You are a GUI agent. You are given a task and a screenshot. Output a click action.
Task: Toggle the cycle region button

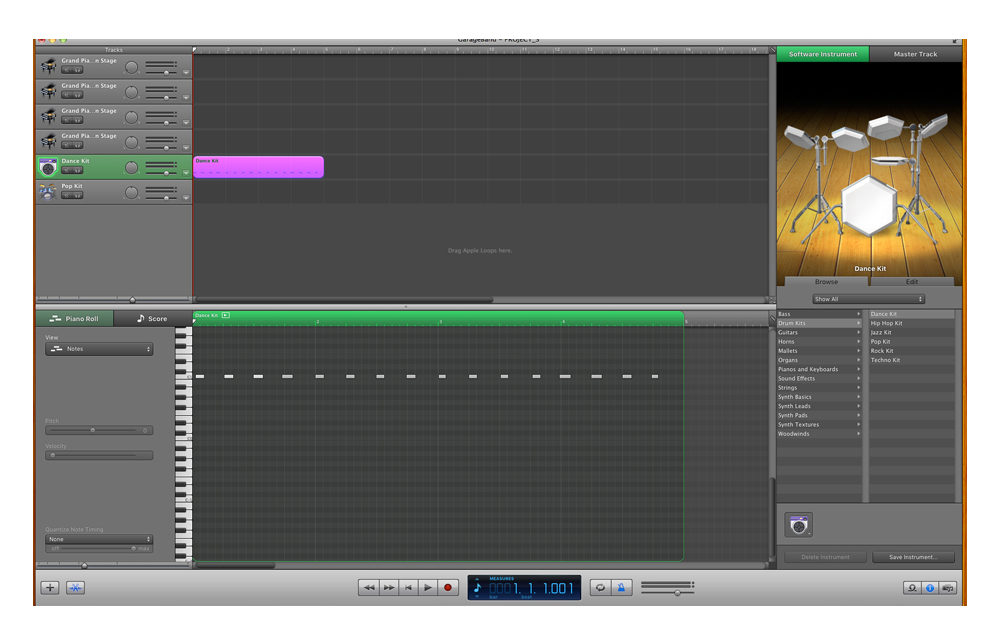click(600, 588)
